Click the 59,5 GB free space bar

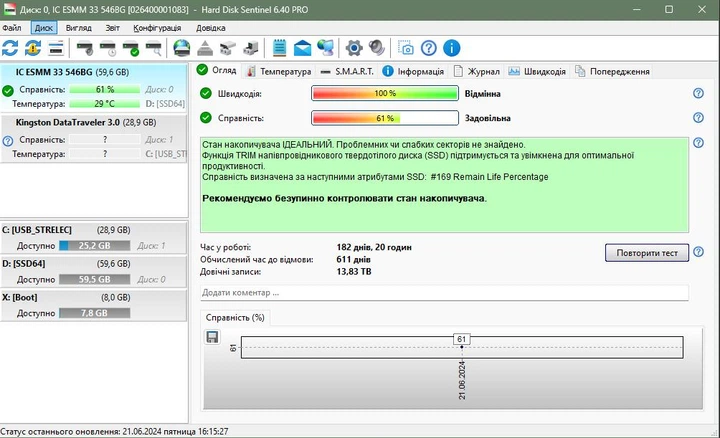click(x=95, y=279)
